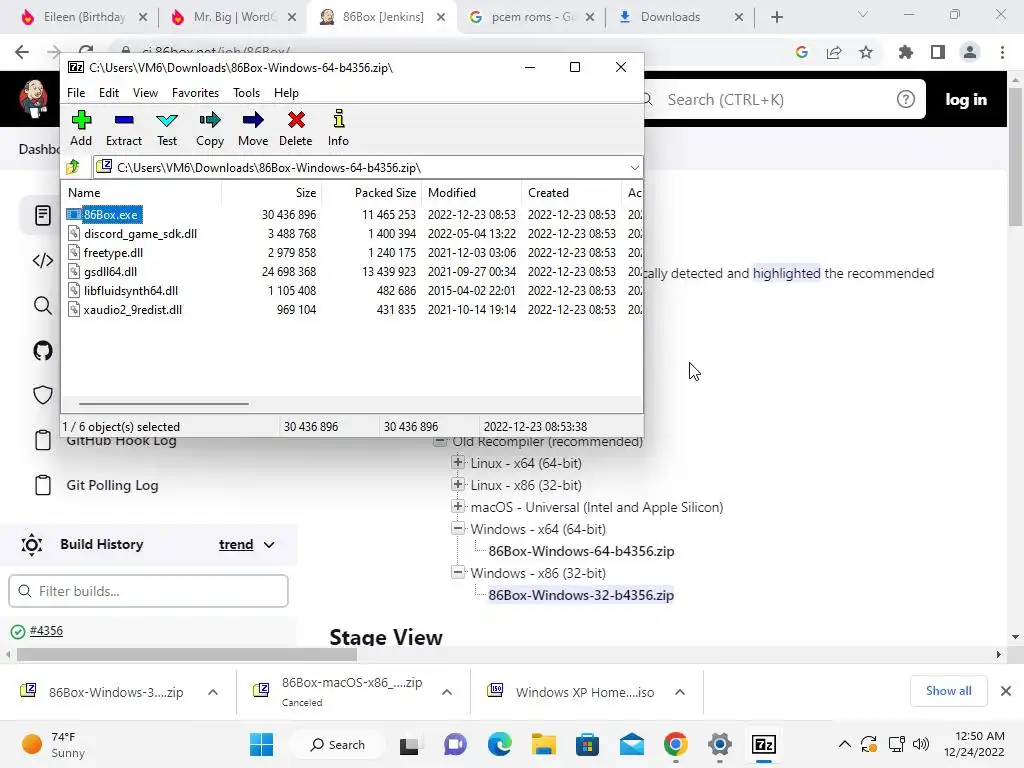Open Chrome three-dot menu
This screenshot has width=1024, height=768.
(x=1002, y=52)
